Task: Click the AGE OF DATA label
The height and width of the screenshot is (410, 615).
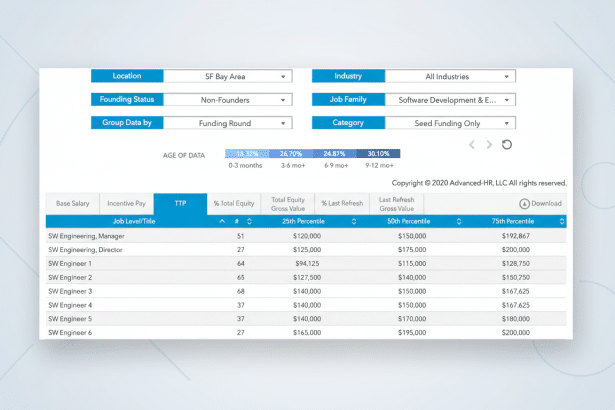Action: 184,155
